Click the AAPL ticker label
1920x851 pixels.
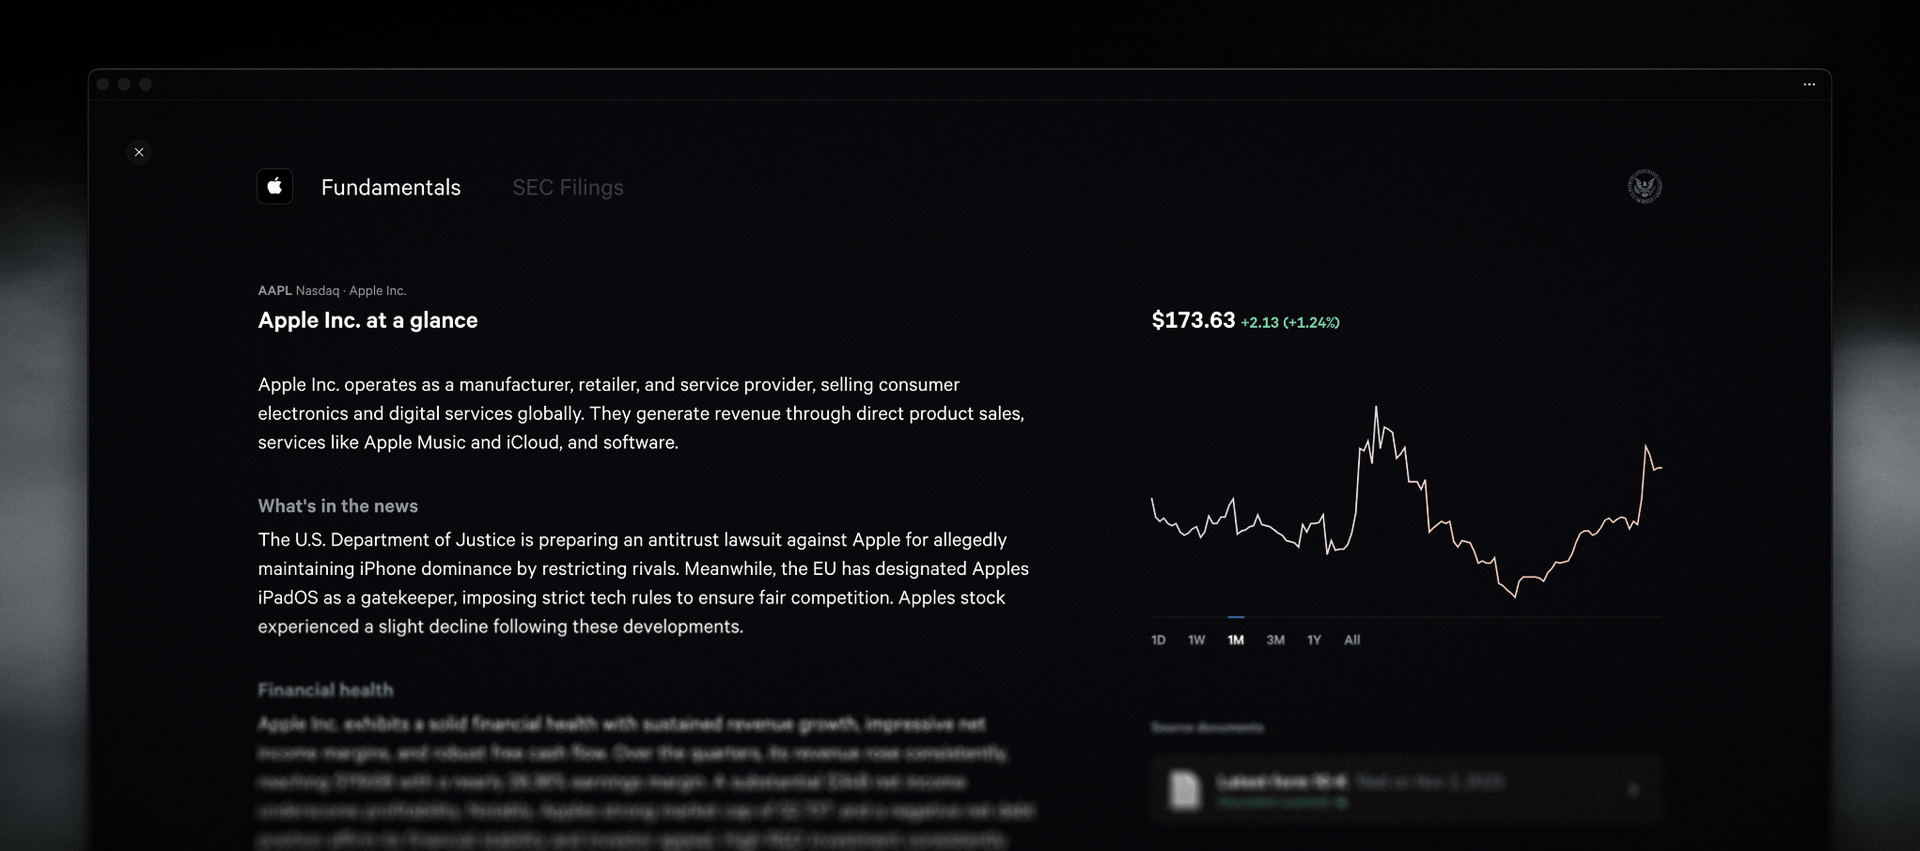[x=274, y=291]
